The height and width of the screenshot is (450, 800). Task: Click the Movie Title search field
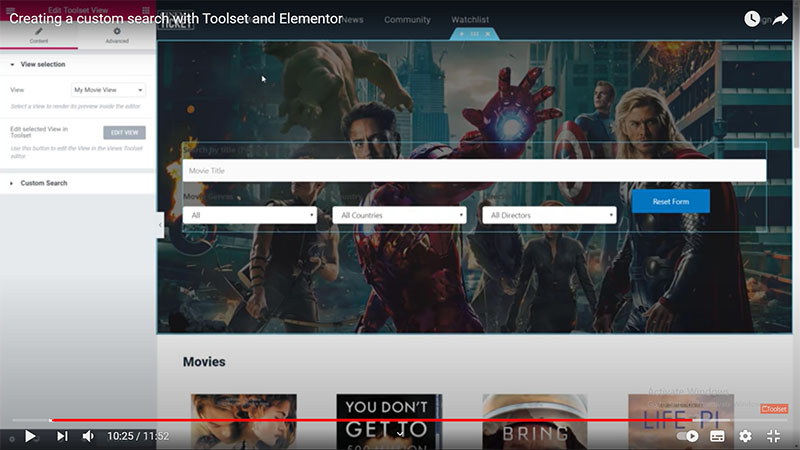(x=474, y=170)
